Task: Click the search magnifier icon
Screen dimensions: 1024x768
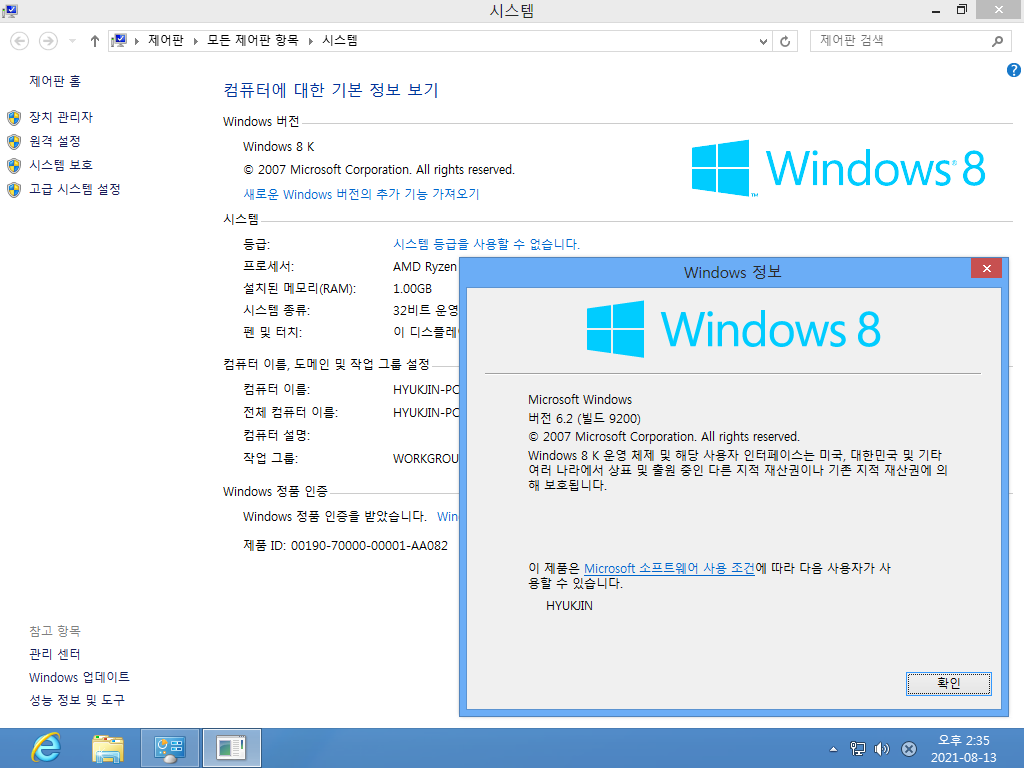Action: 997,41
